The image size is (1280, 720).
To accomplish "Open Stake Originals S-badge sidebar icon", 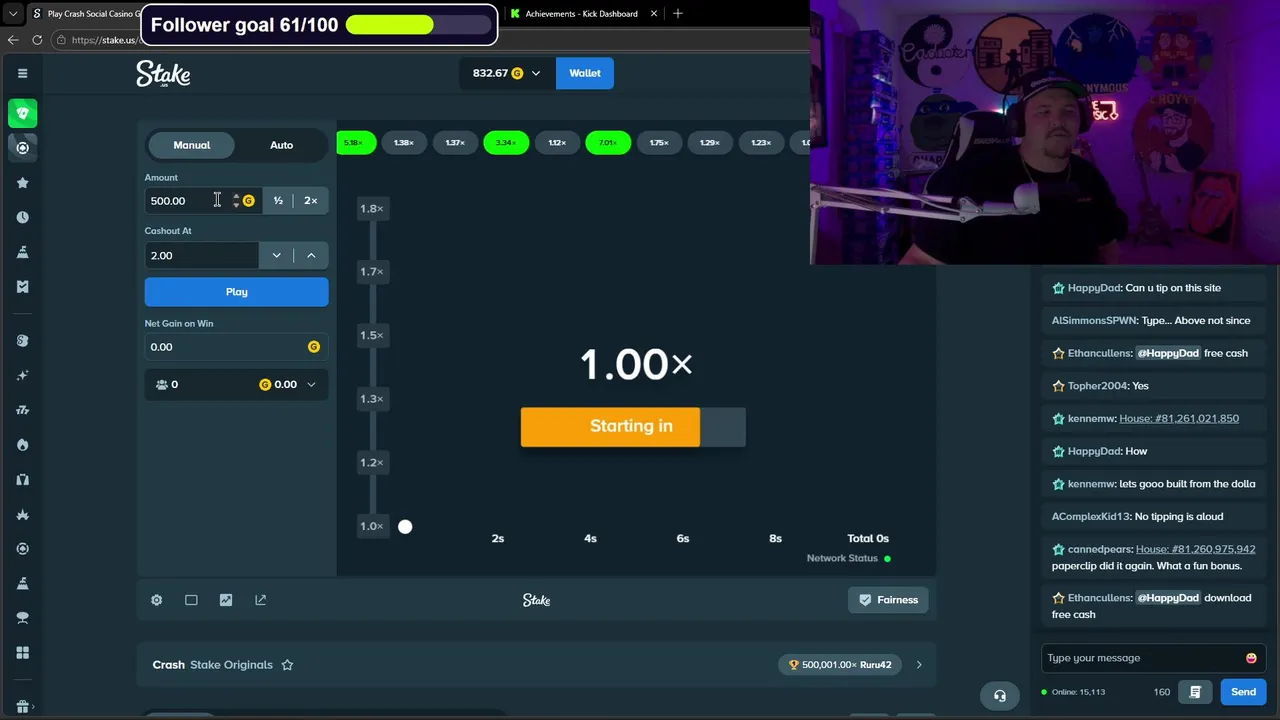I will click(x=22, y=341).
